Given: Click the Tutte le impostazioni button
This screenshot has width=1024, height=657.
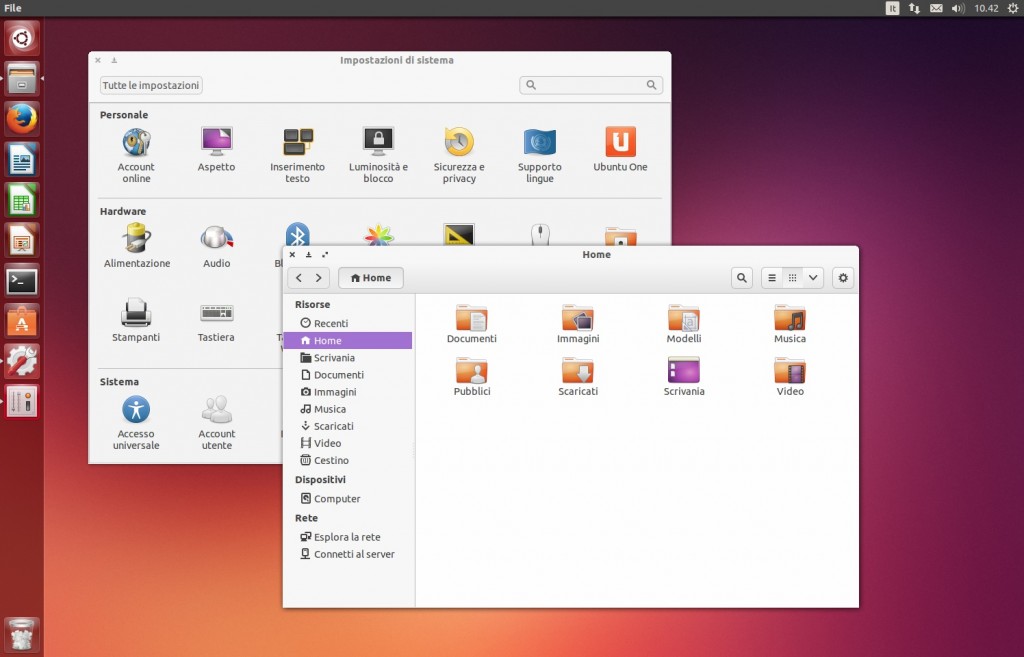Looking at the screenshot, I should point(151,86).
